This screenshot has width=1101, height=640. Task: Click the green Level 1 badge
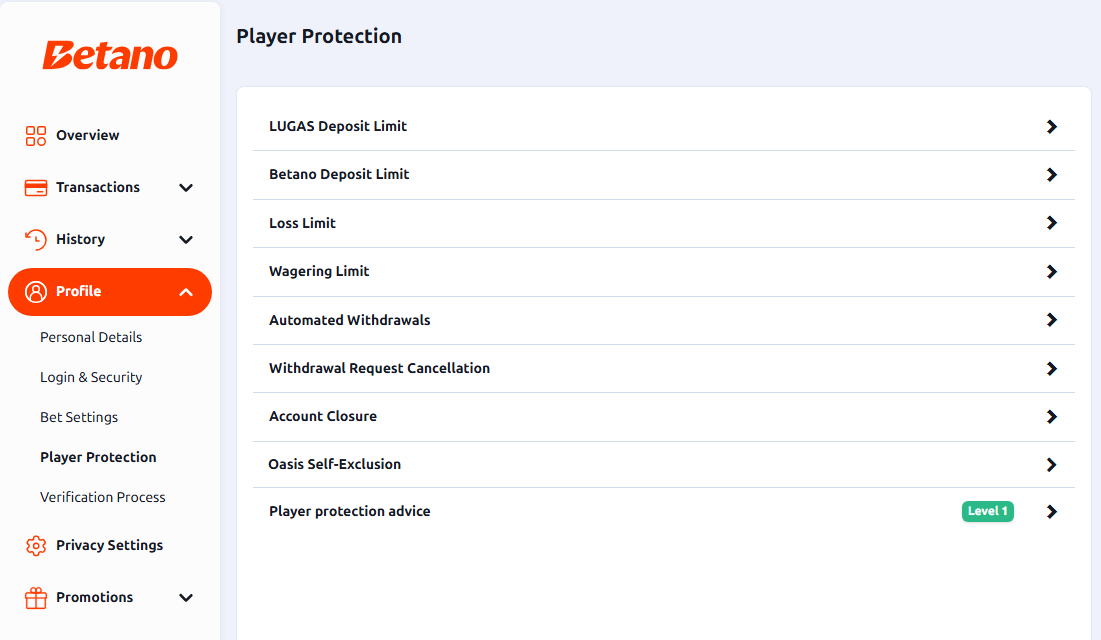[x=987, y=511]
